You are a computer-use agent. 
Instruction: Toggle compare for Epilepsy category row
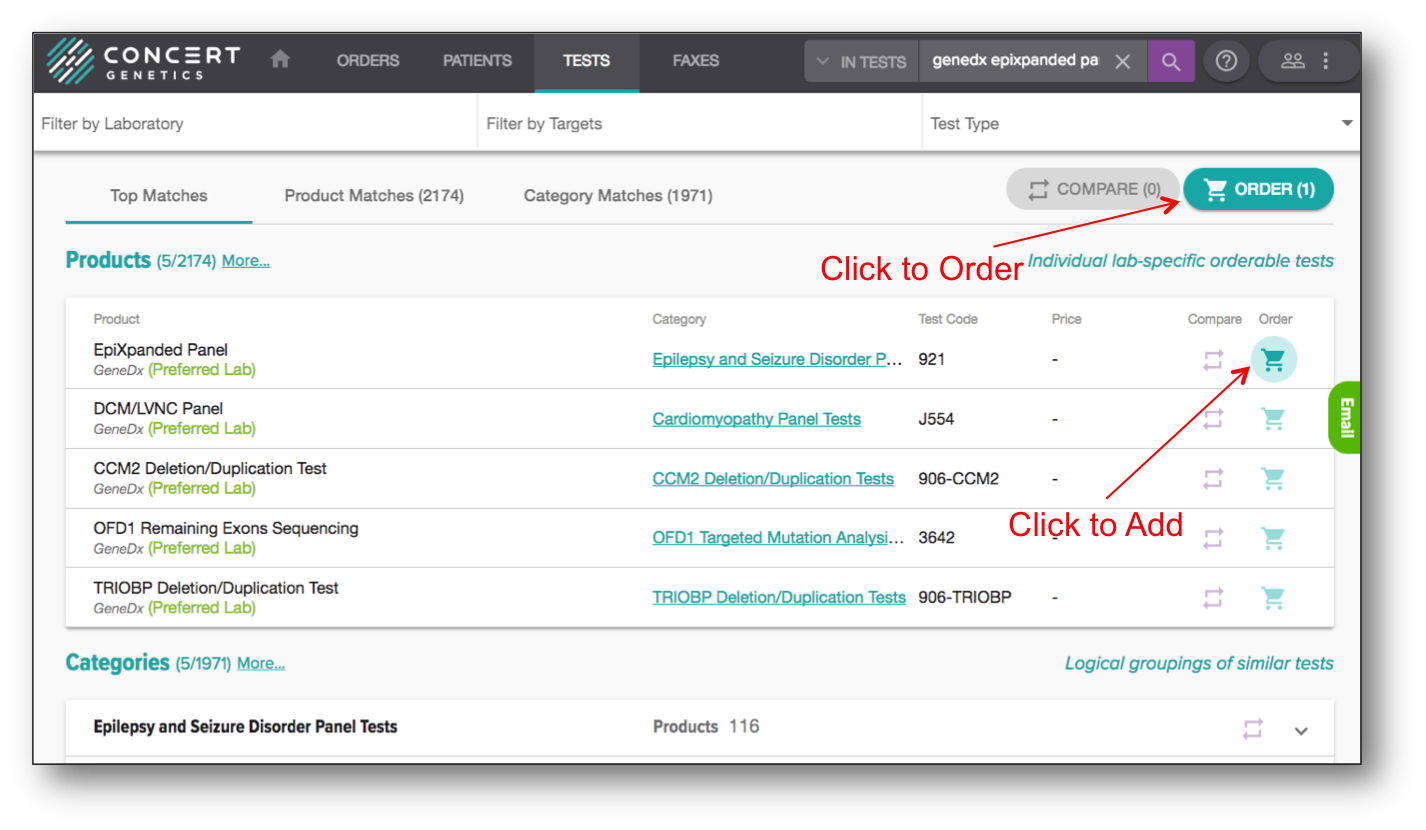[1253, 729]
